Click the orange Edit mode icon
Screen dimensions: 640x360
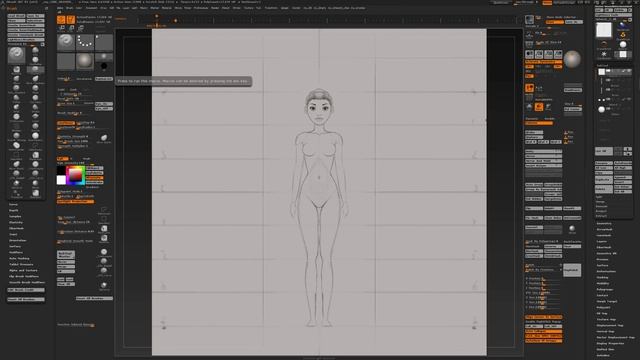pyautogui.click(x=61, y=19)
